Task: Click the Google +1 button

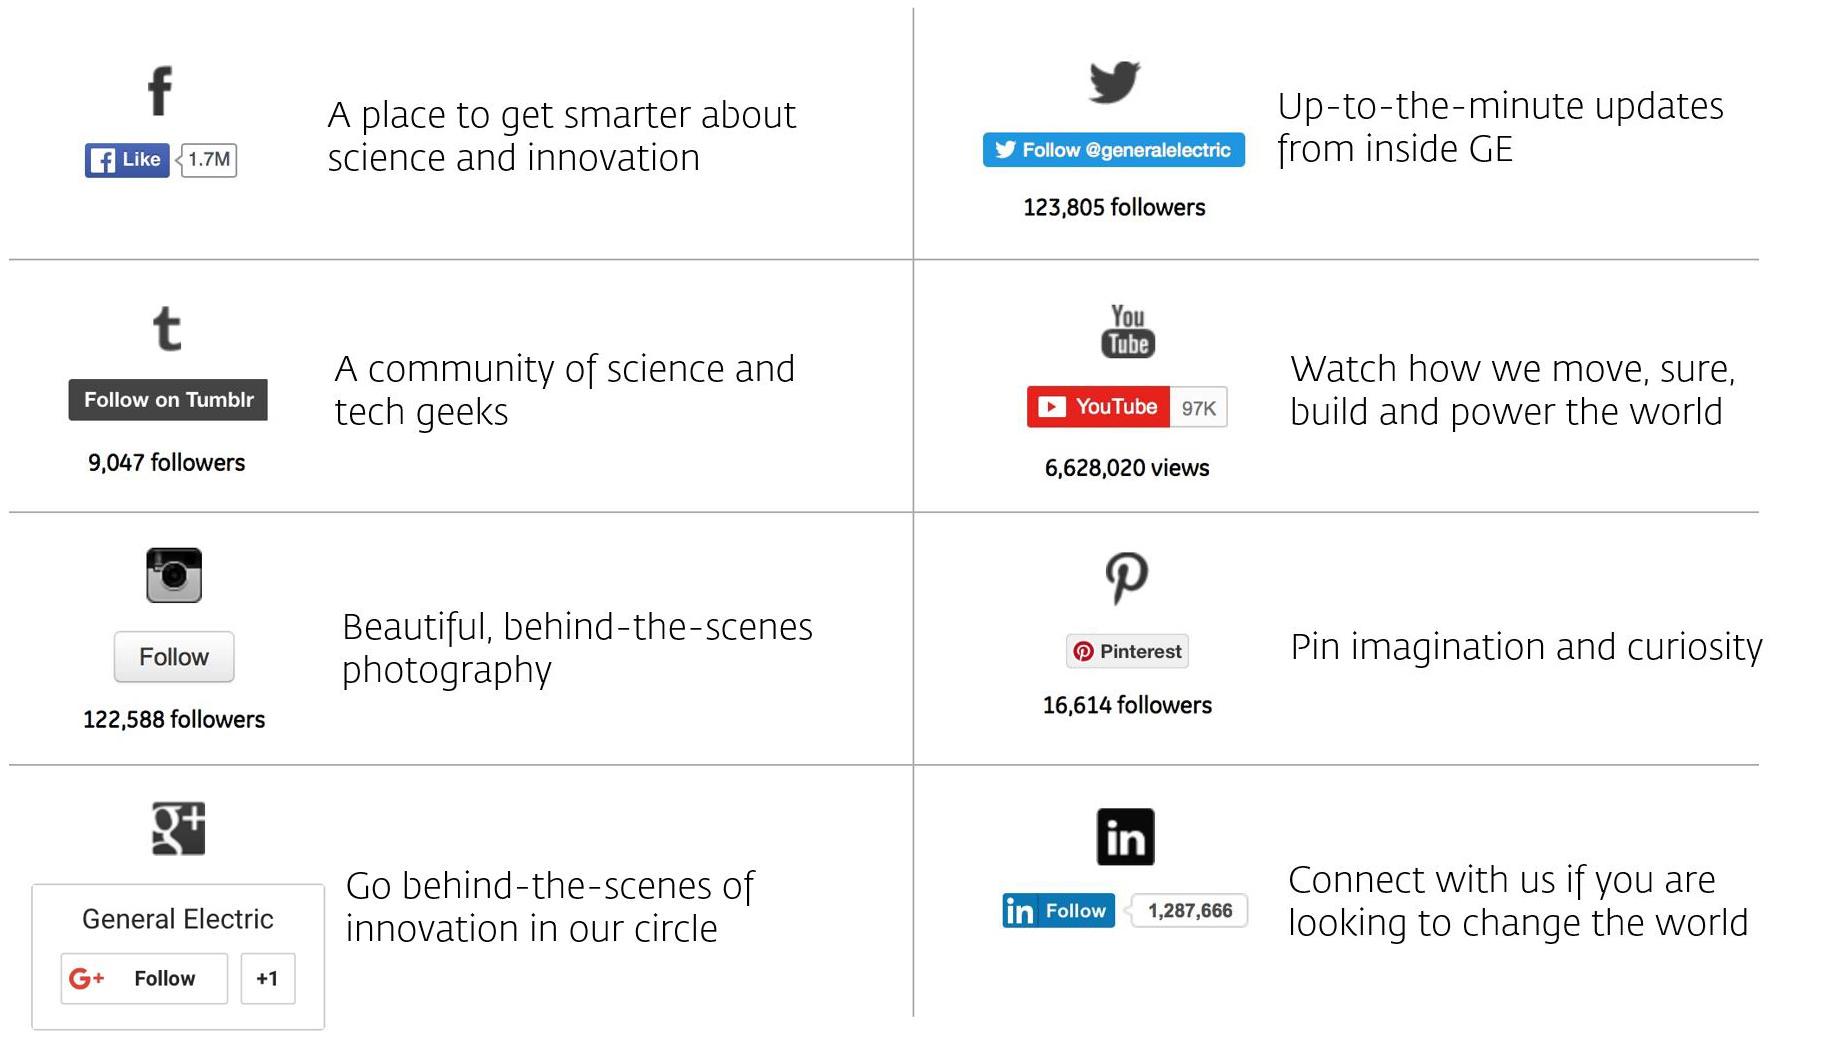Action: pyautogui.click(x=267, y=978)
